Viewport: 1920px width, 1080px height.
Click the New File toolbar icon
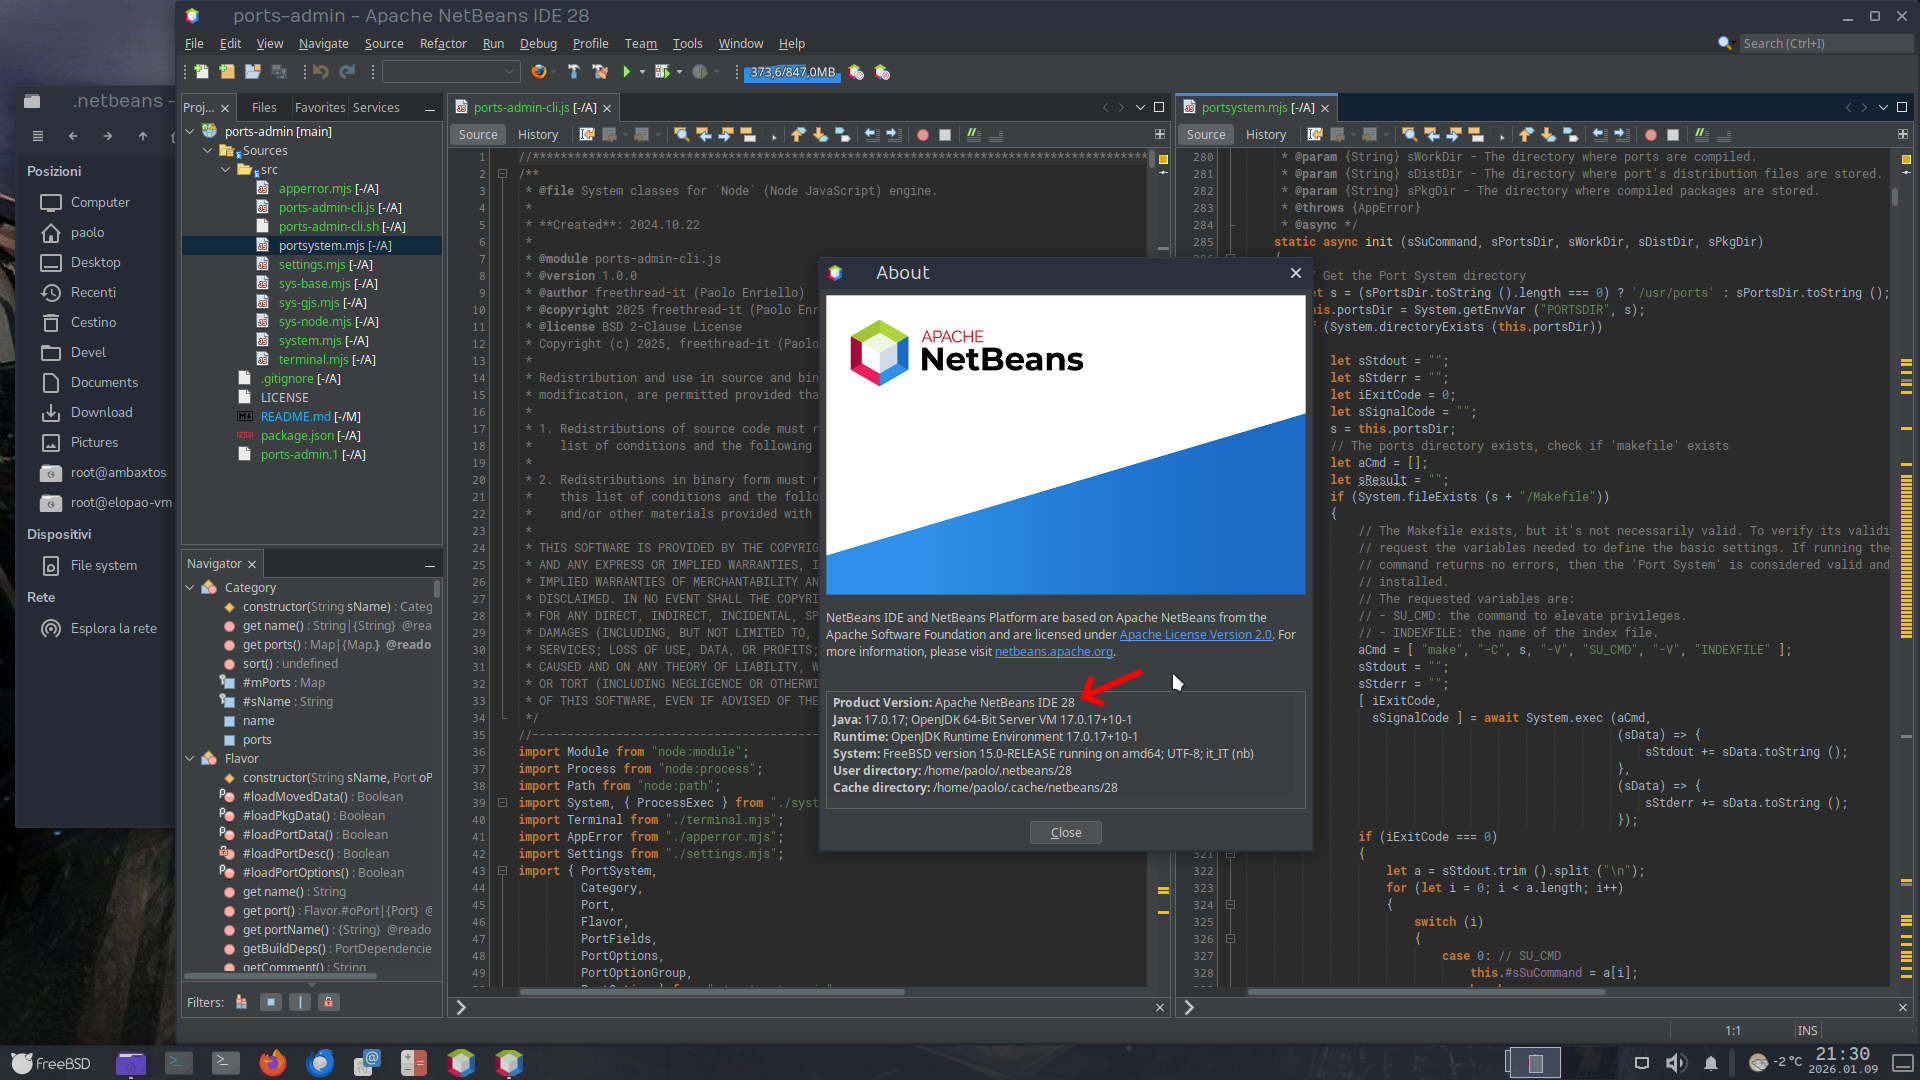(x=201, y=72)
